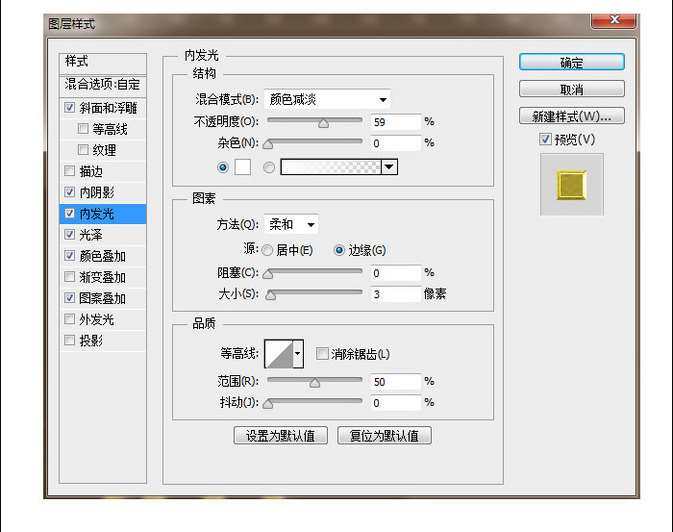The width and height of the screenshot is (673, 532).
Task: Select the gradient radio button
Action: 269,167
